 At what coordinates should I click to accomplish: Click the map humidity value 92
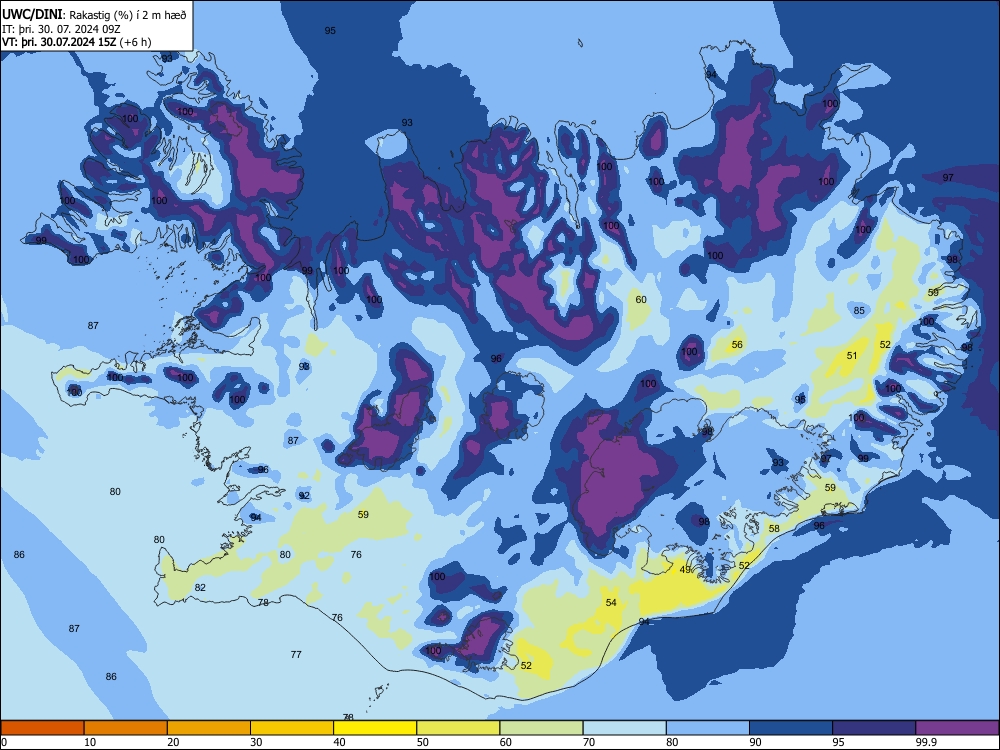(304, 496)
